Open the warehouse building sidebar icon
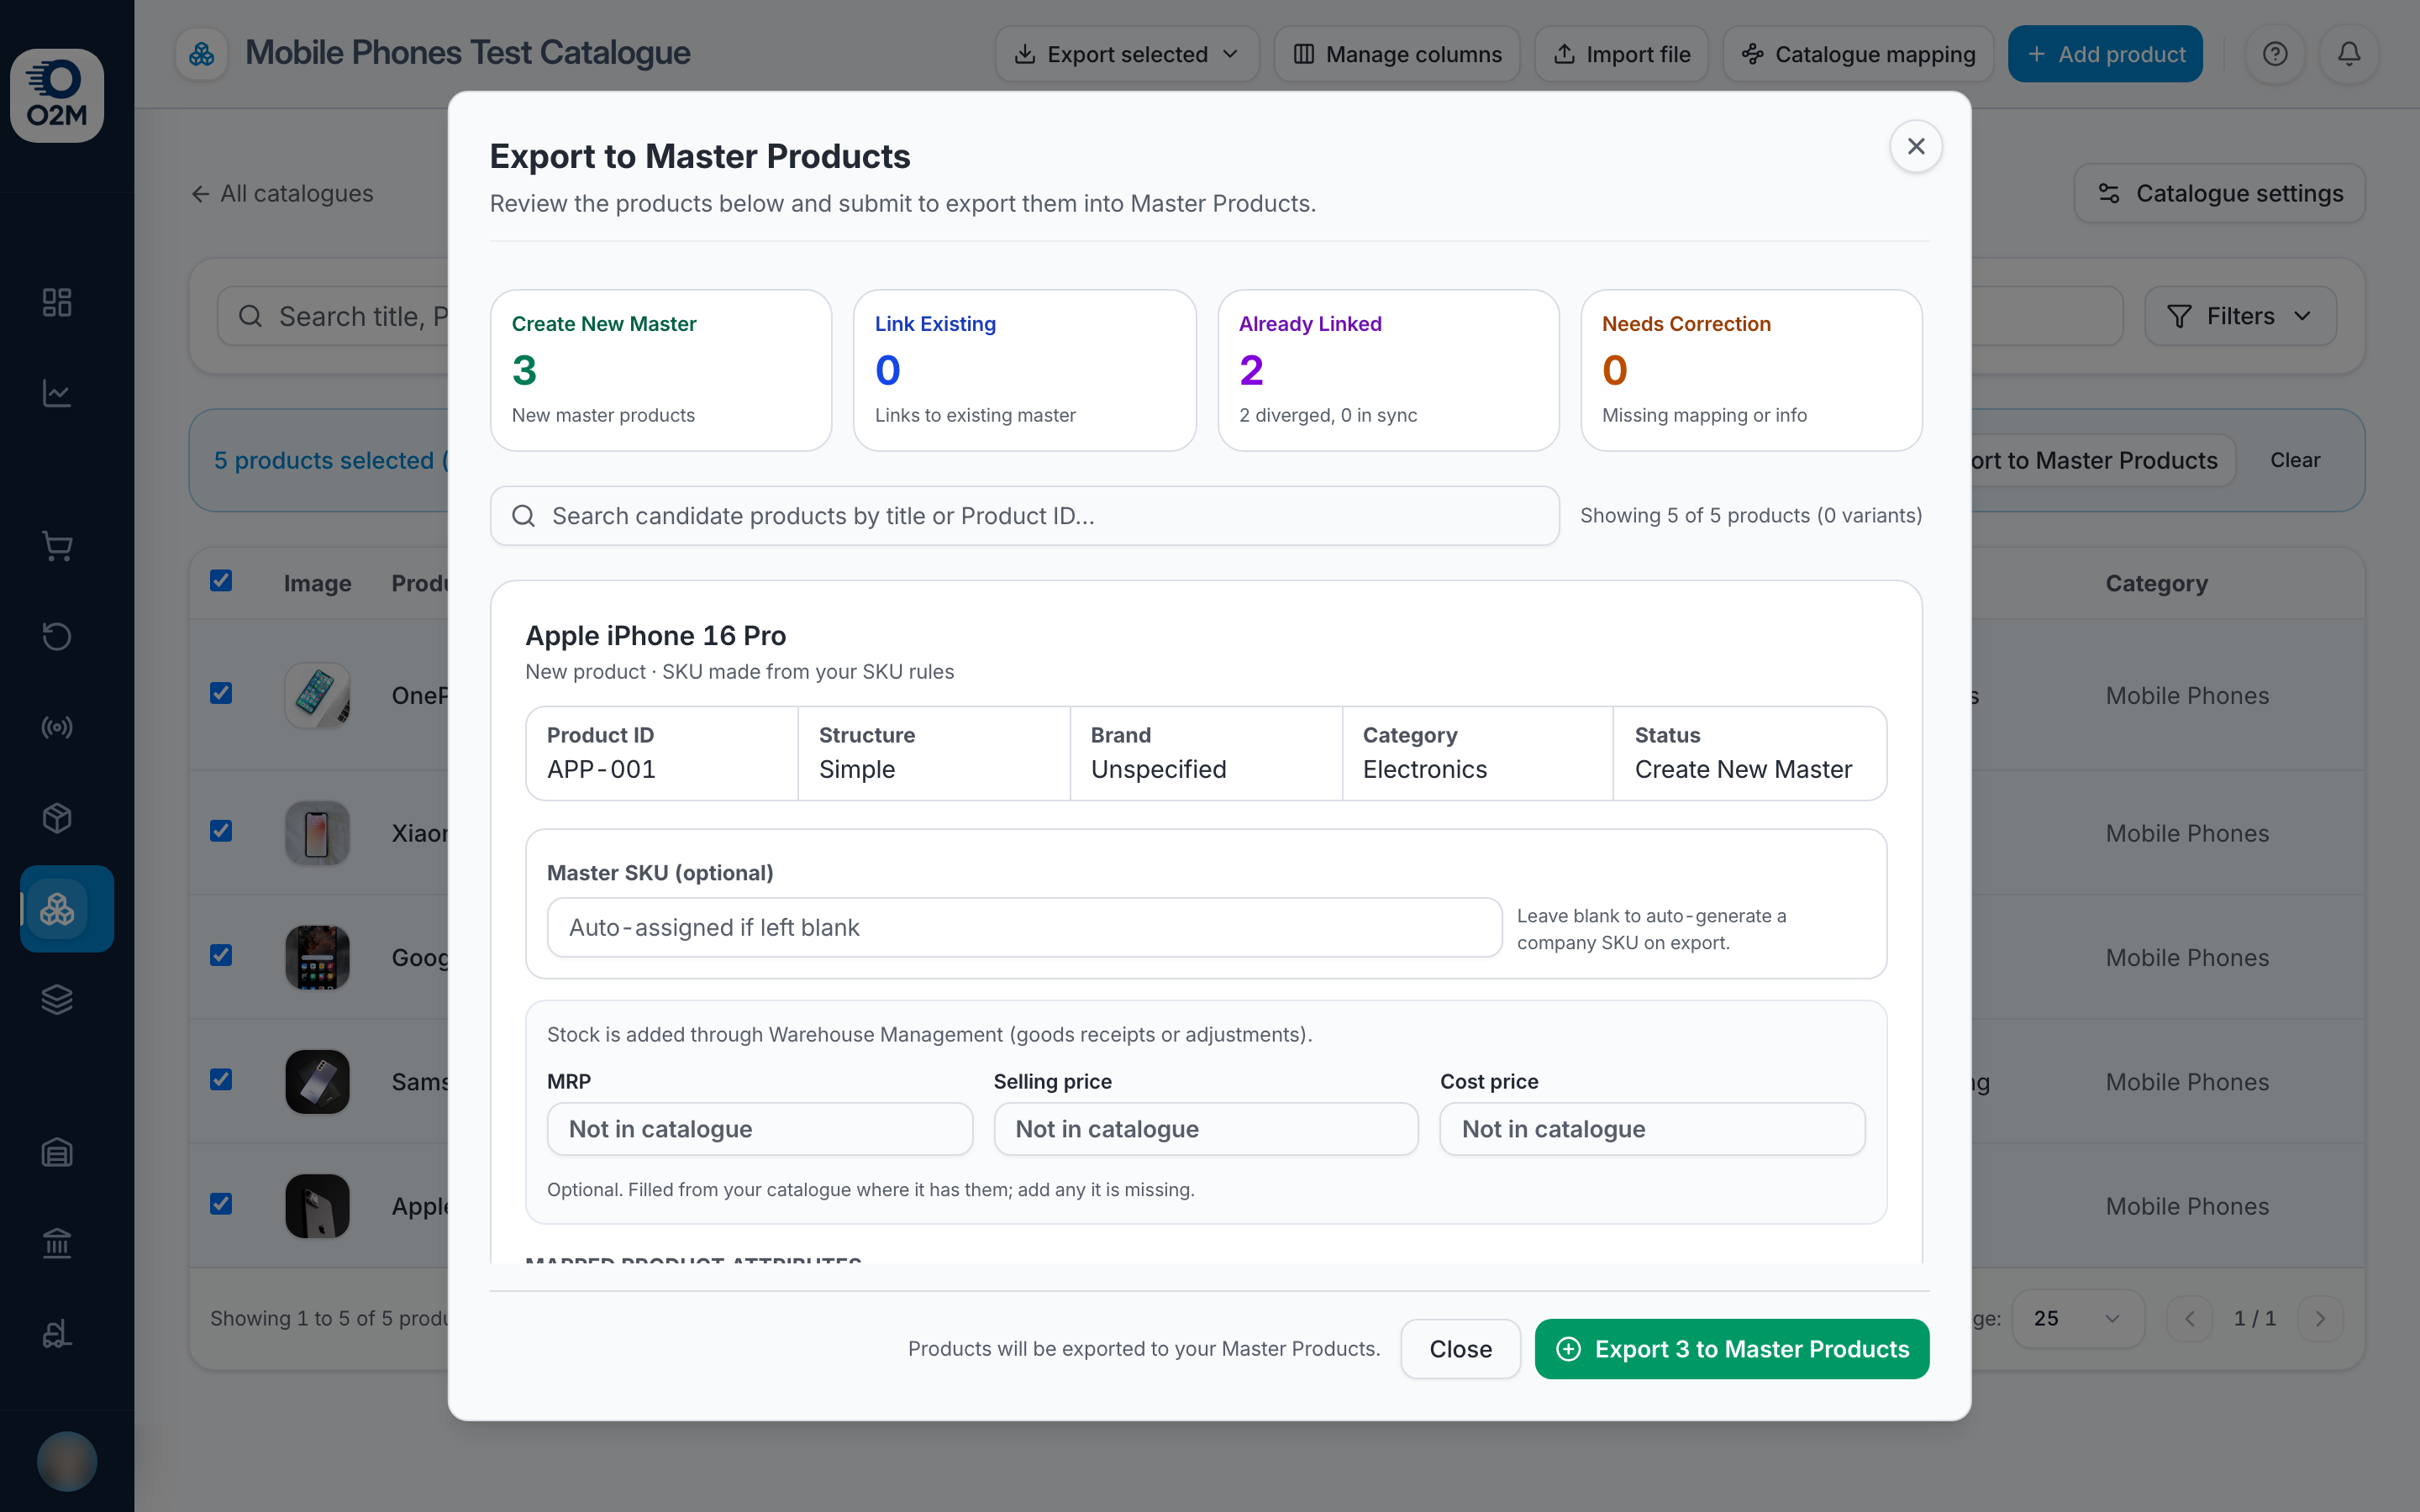Screen dimensions: 2420x1512 click(x=57, y=1152)
